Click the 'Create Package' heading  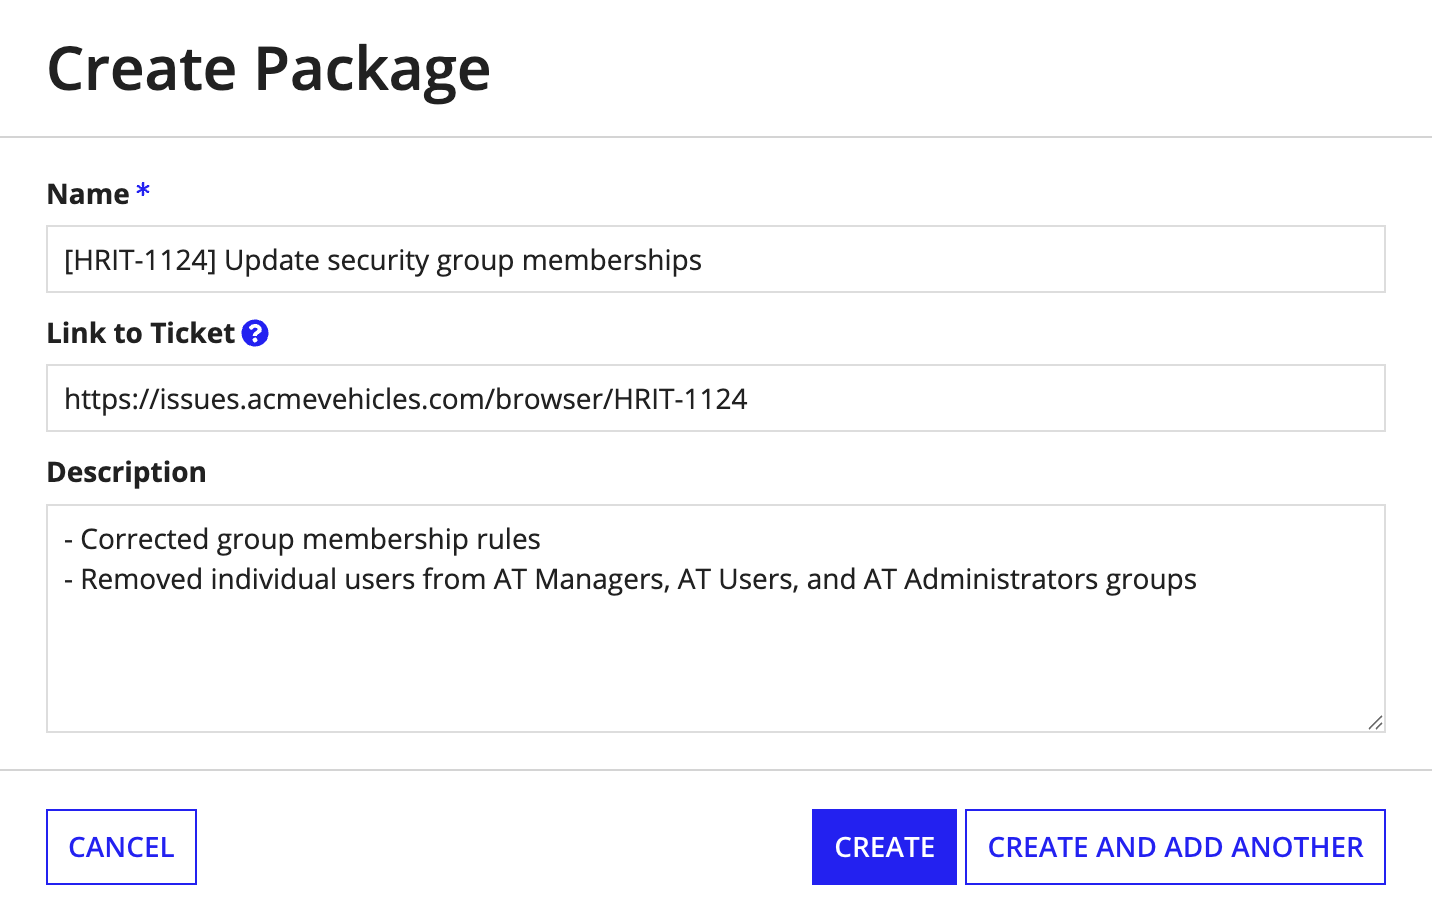coord(269,68)
